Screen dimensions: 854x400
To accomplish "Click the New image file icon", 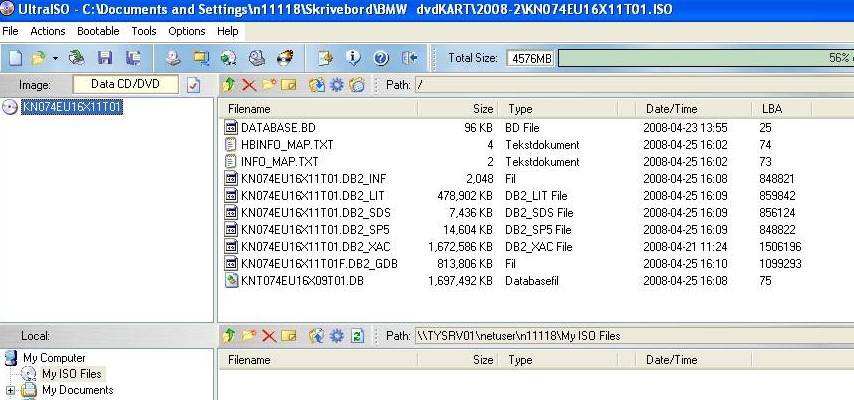I will point(14,57).
